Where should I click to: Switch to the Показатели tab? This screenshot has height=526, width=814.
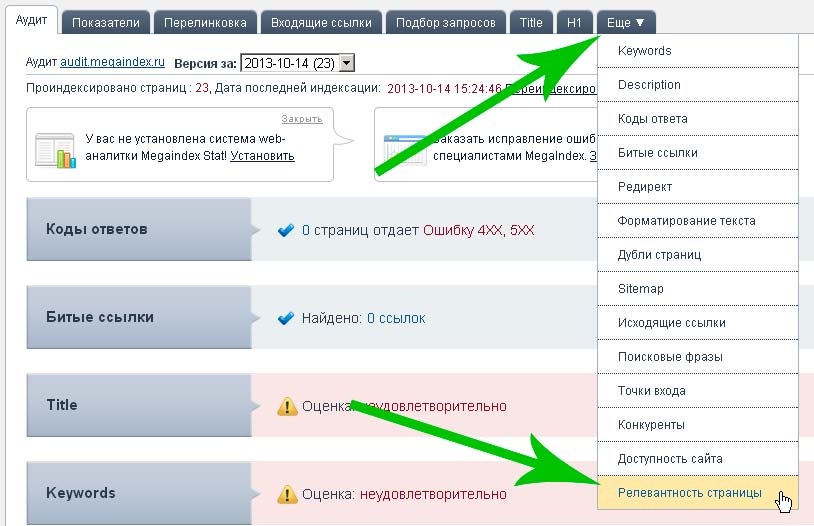(106, 23)
